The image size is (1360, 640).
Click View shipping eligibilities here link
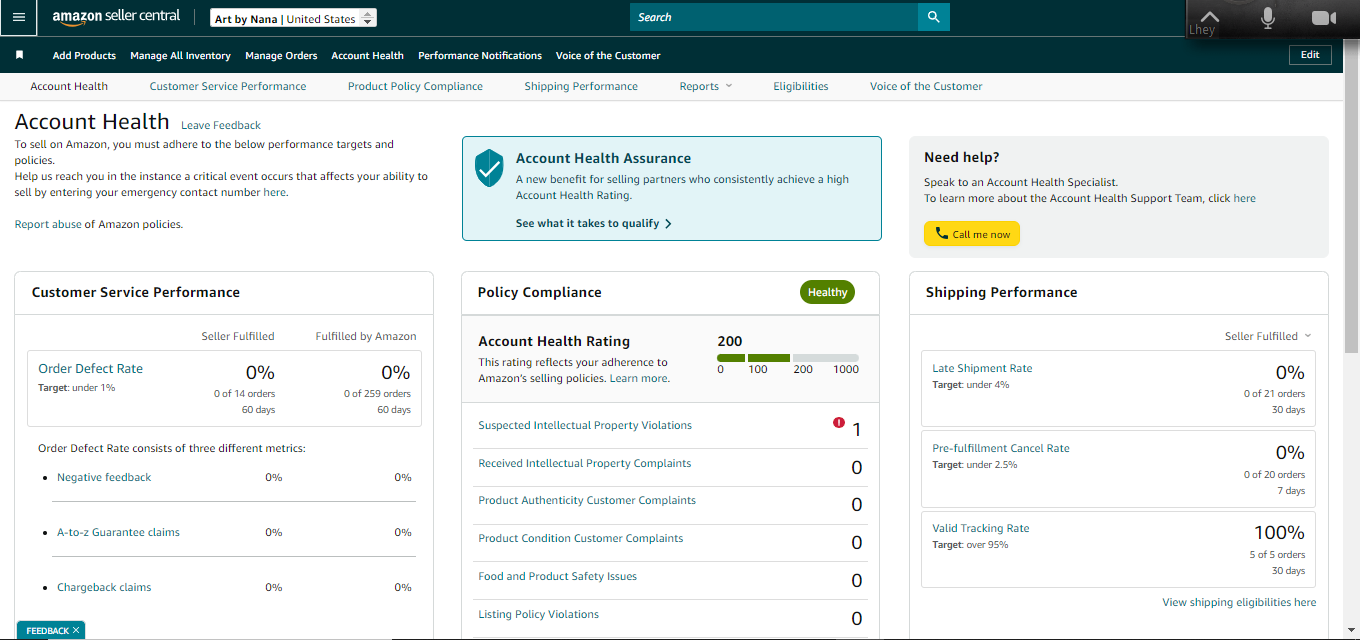click(1239, 602)
